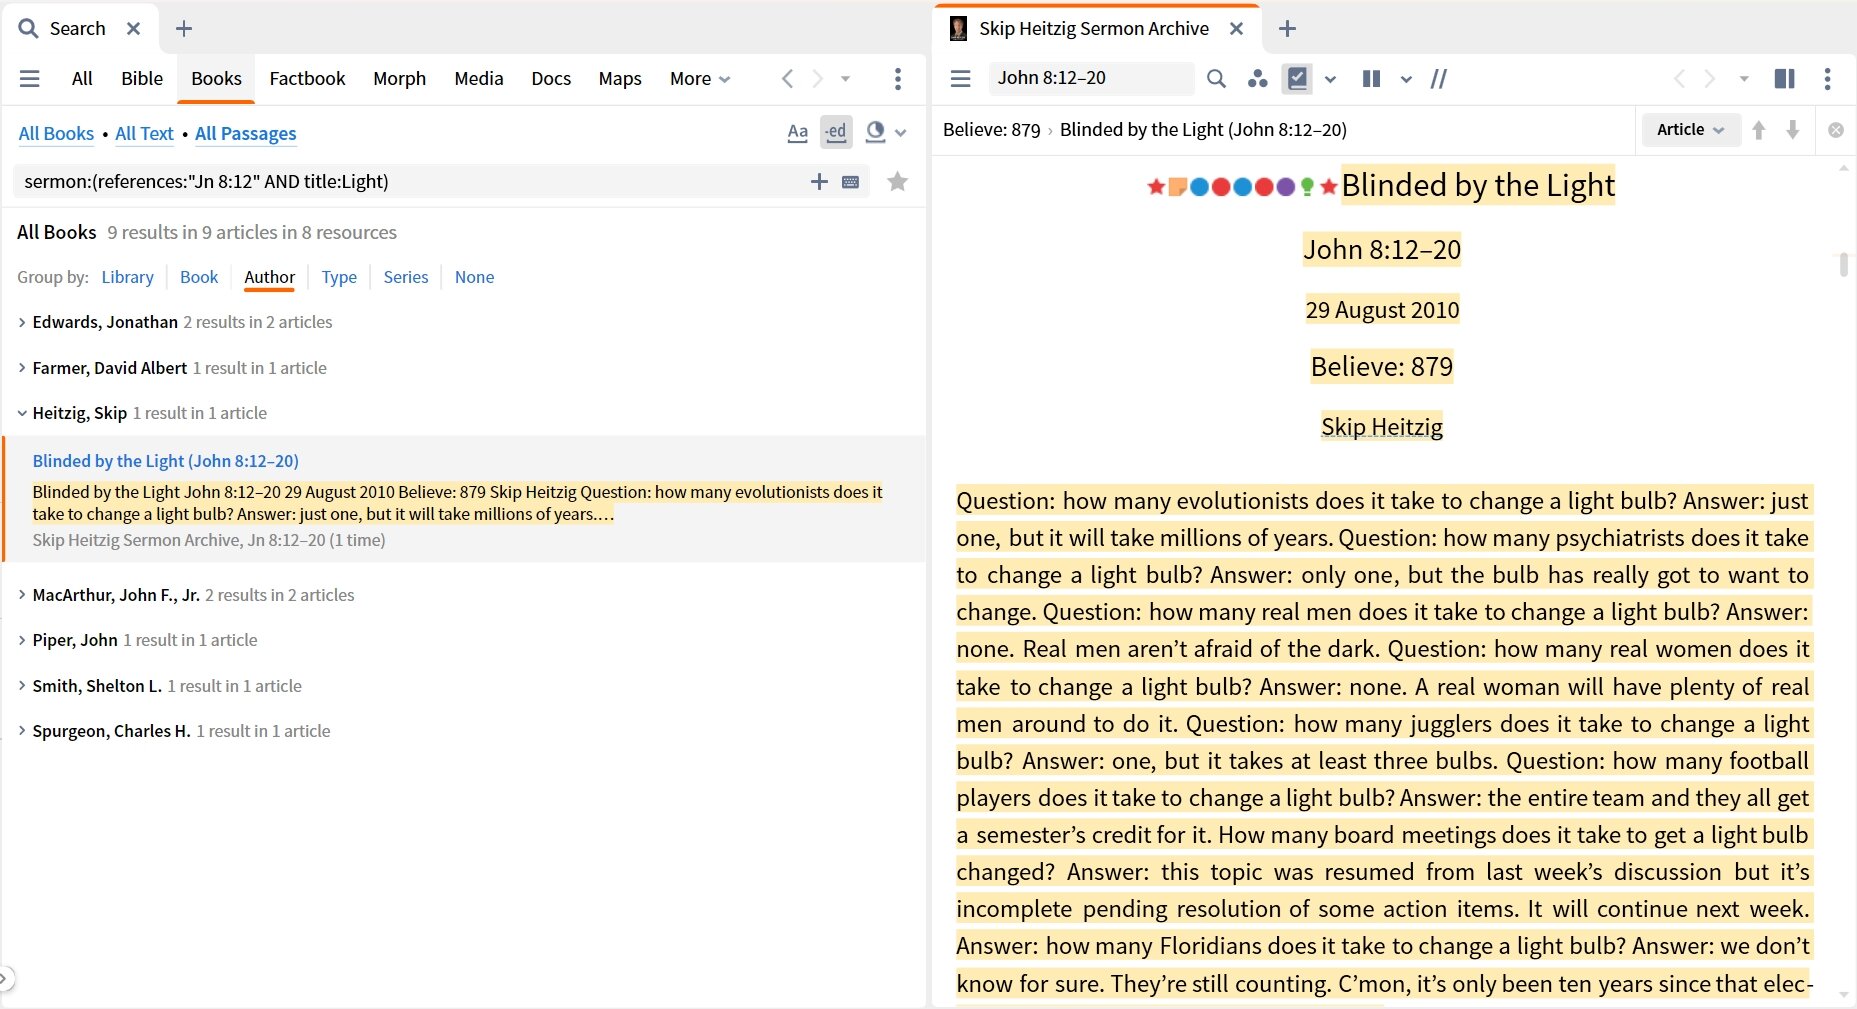Toggle the reading checkmark visual filter button
Screen dimensions: 1857x1009
click(1298, 78)
